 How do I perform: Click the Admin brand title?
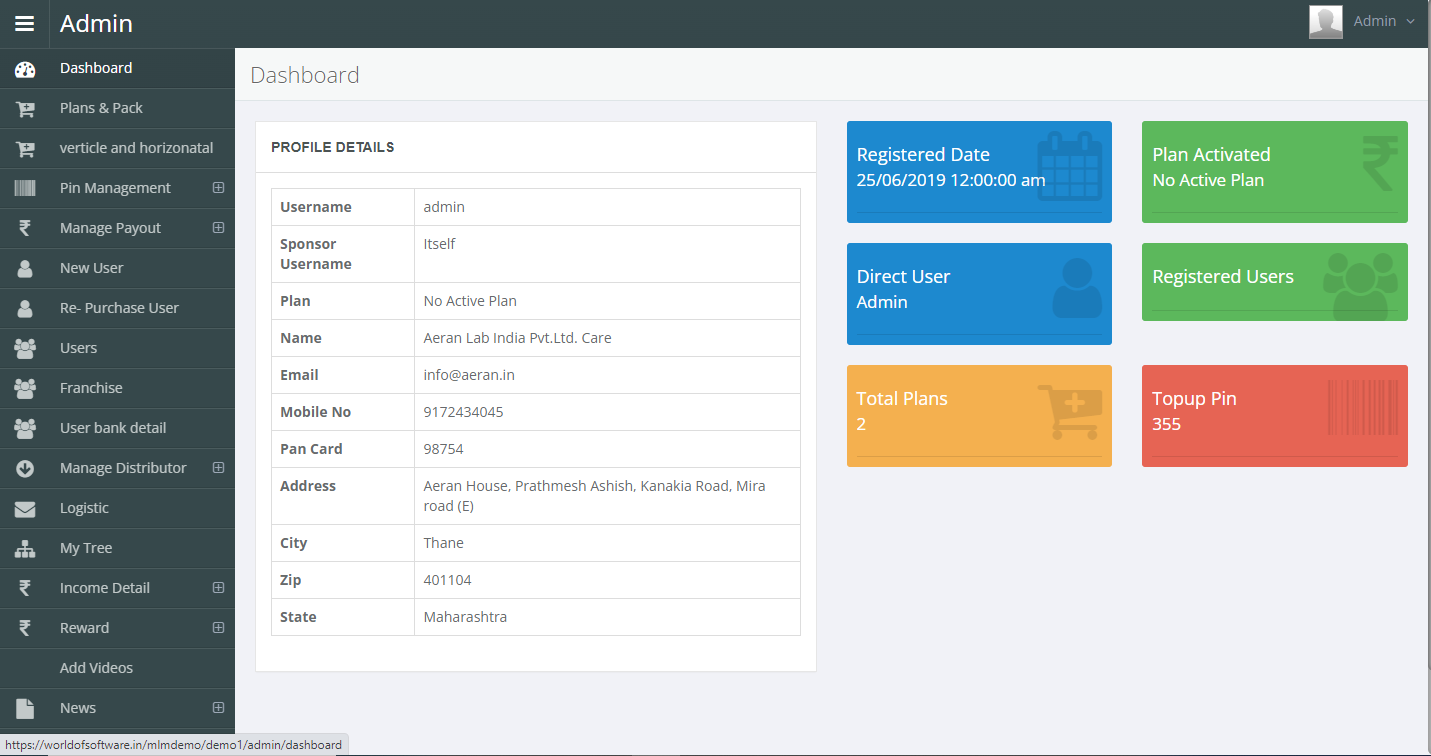[x=96, y=23]
